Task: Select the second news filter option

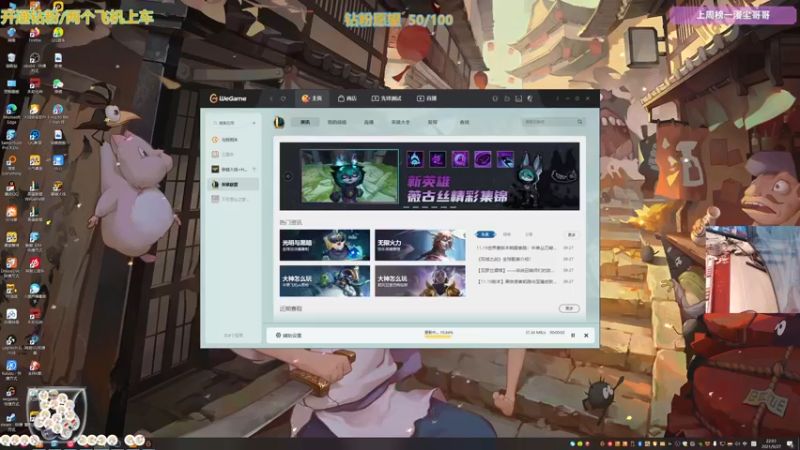Action: [x=507, y=234]
